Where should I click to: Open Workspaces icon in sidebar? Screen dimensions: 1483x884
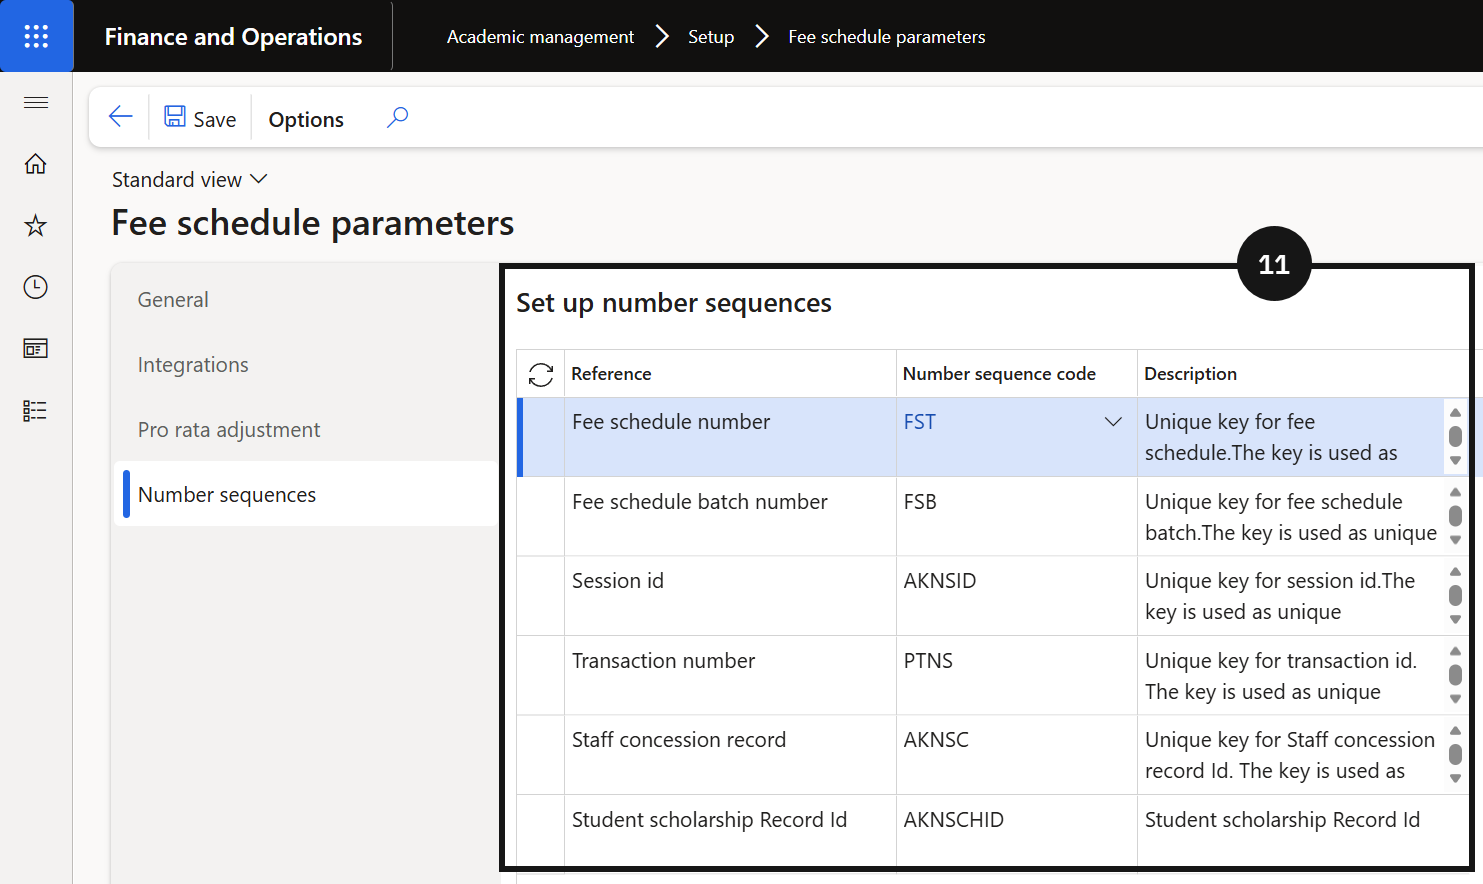click(x=36, y=349)
